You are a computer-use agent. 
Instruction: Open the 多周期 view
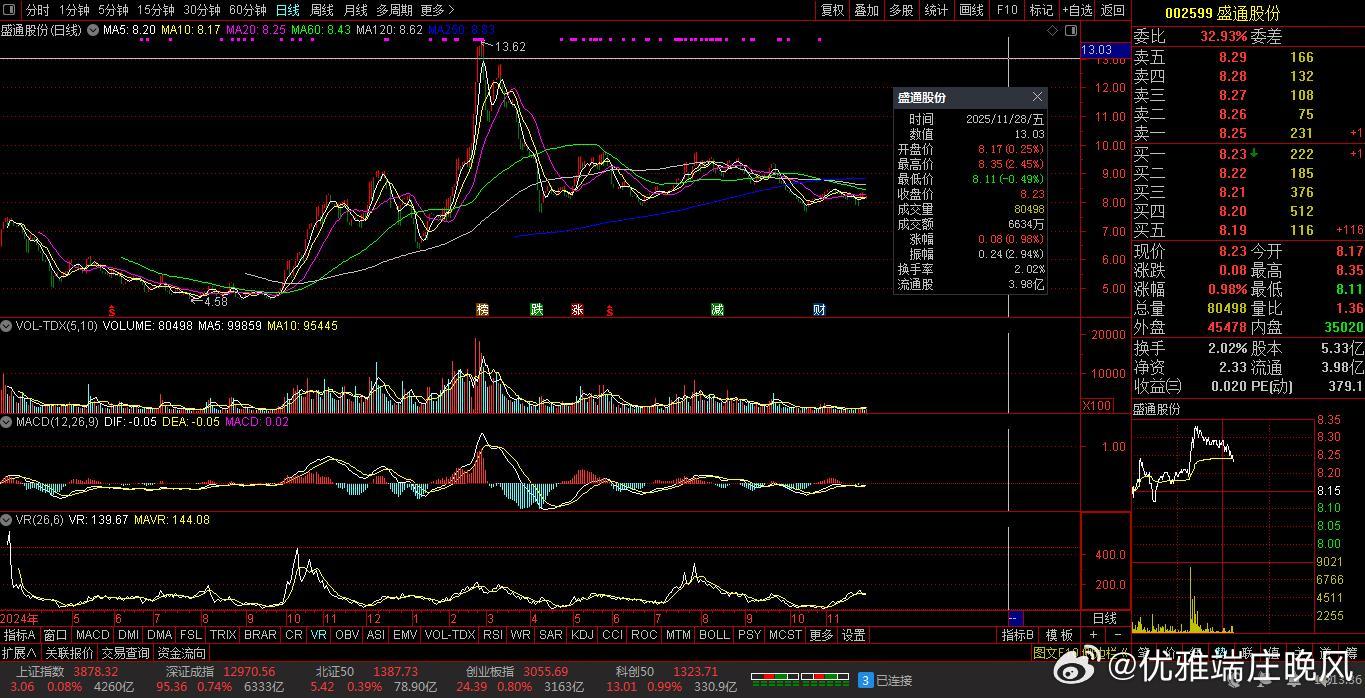pyautogui.click(x=394, y=10)
